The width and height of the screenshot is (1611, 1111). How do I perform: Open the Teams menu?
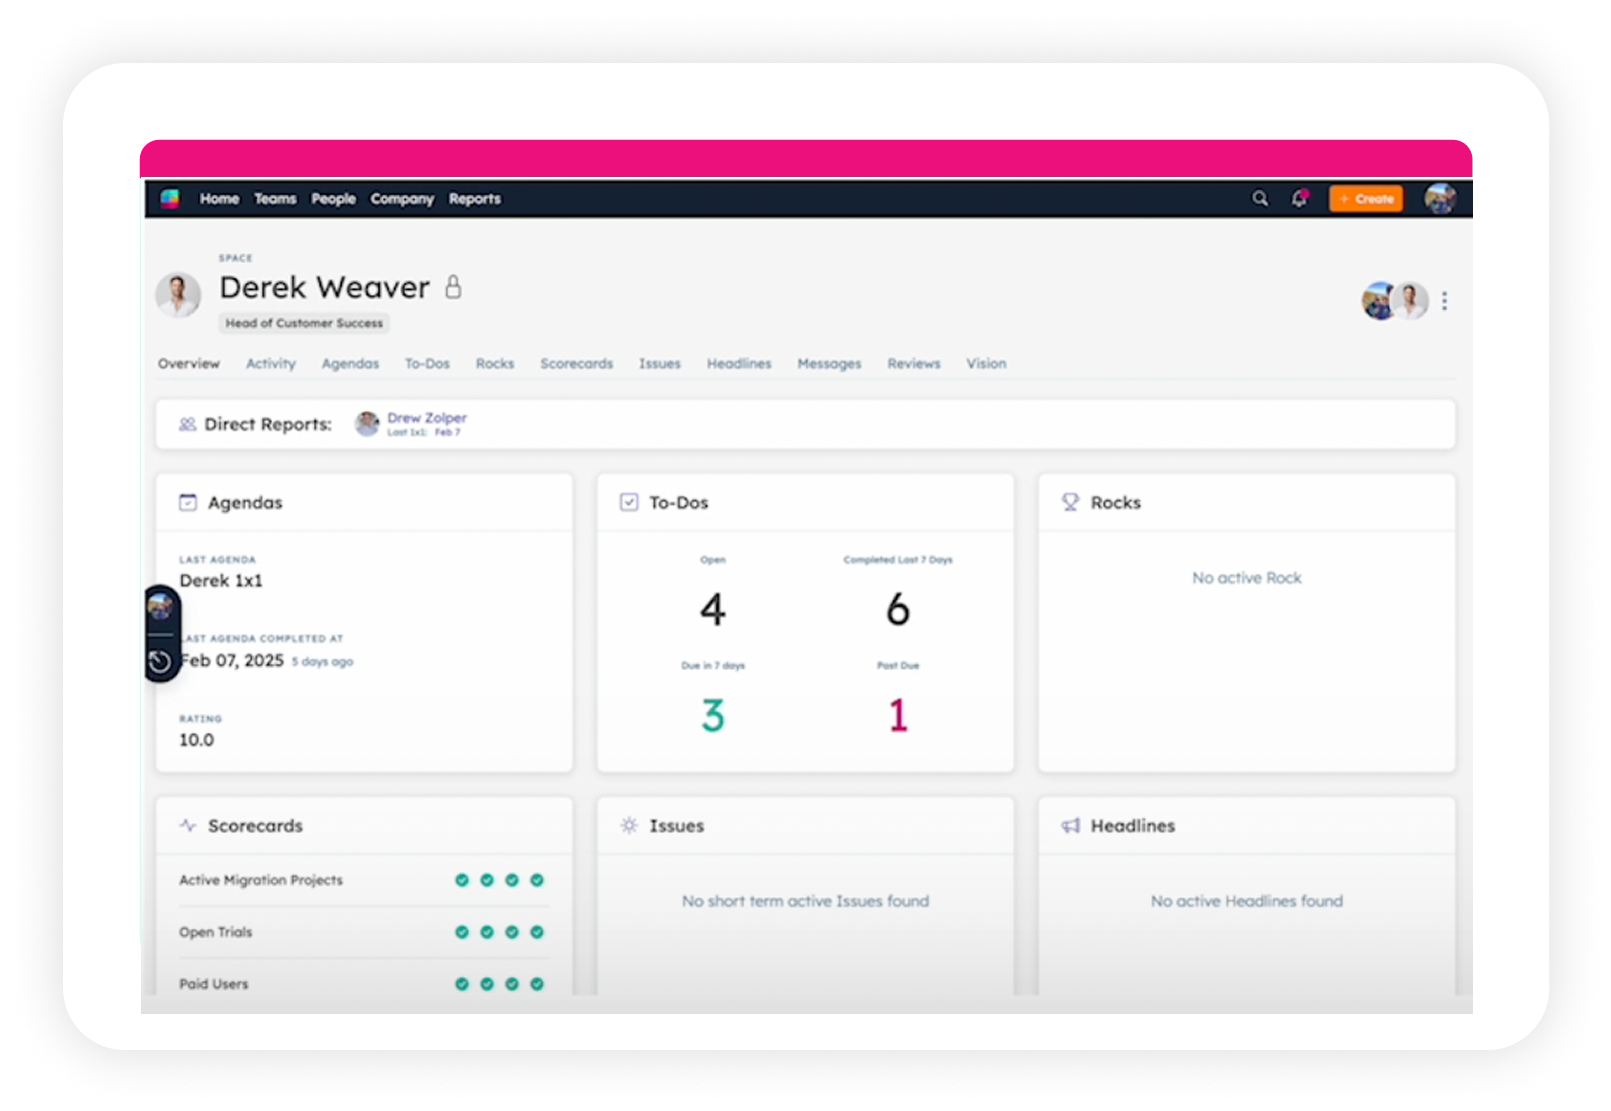pos(275,199)
